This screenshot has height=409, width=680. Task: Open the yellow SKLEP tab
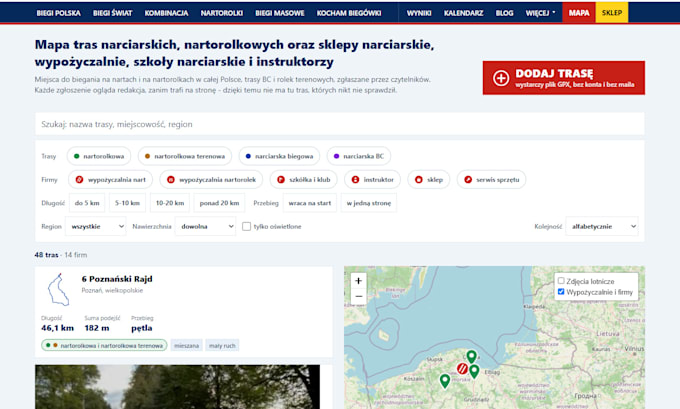pos(612,13)
